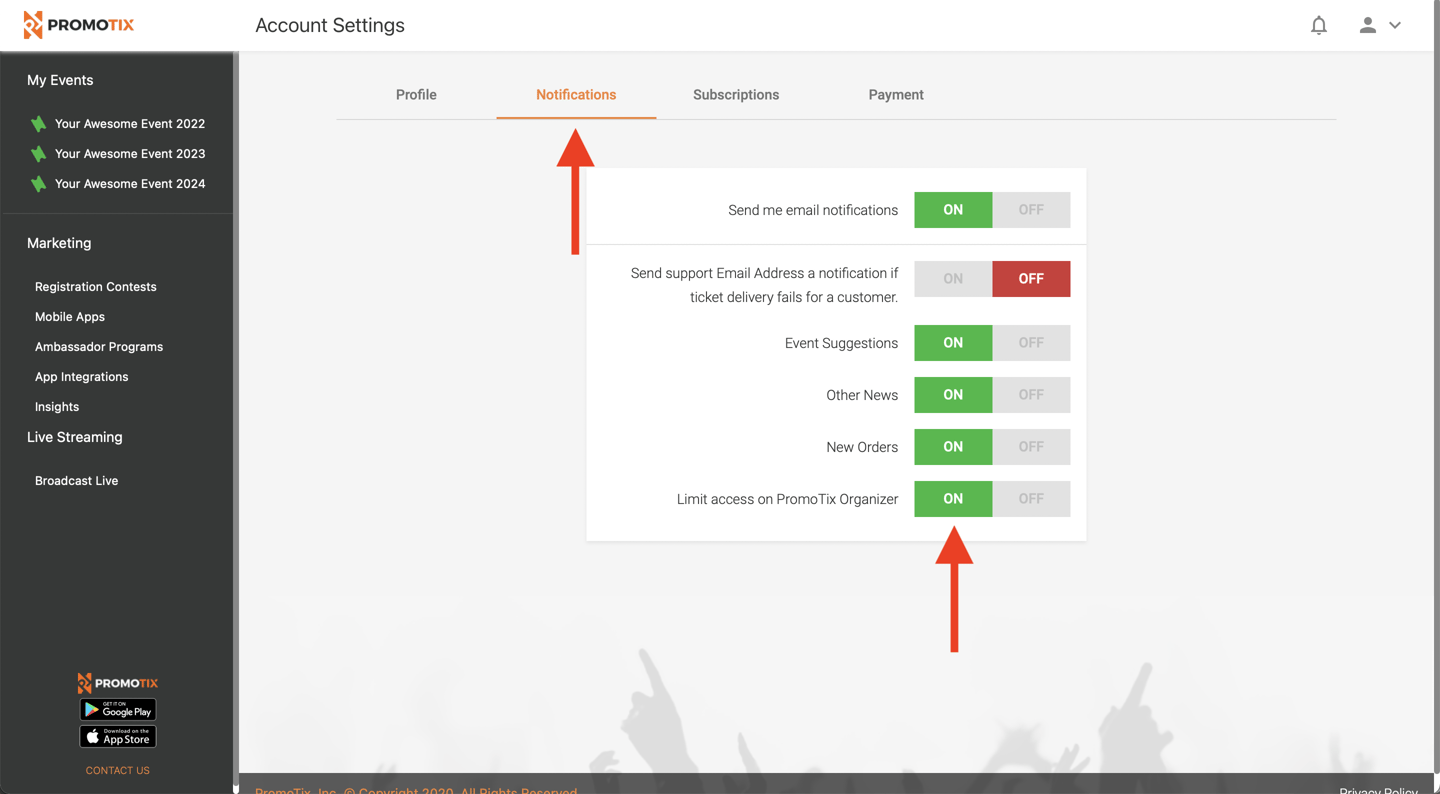Open the notifications bell icon

coord(1318,24)
